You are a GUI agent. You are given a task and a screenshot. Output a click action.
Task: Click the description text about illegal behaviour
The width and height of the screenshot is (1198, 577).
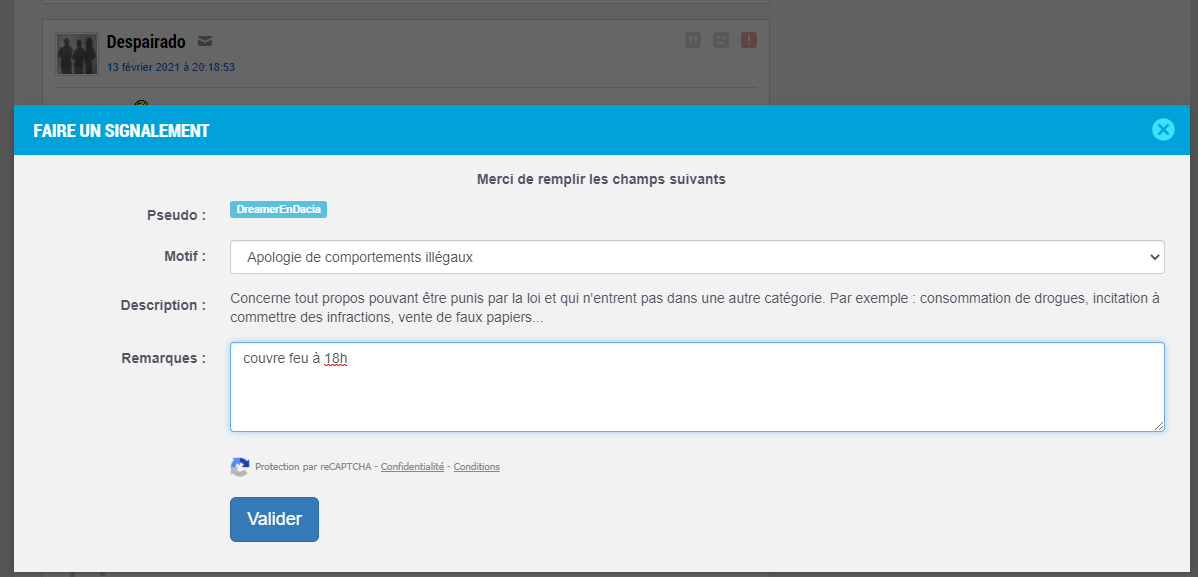pos(695,308)
